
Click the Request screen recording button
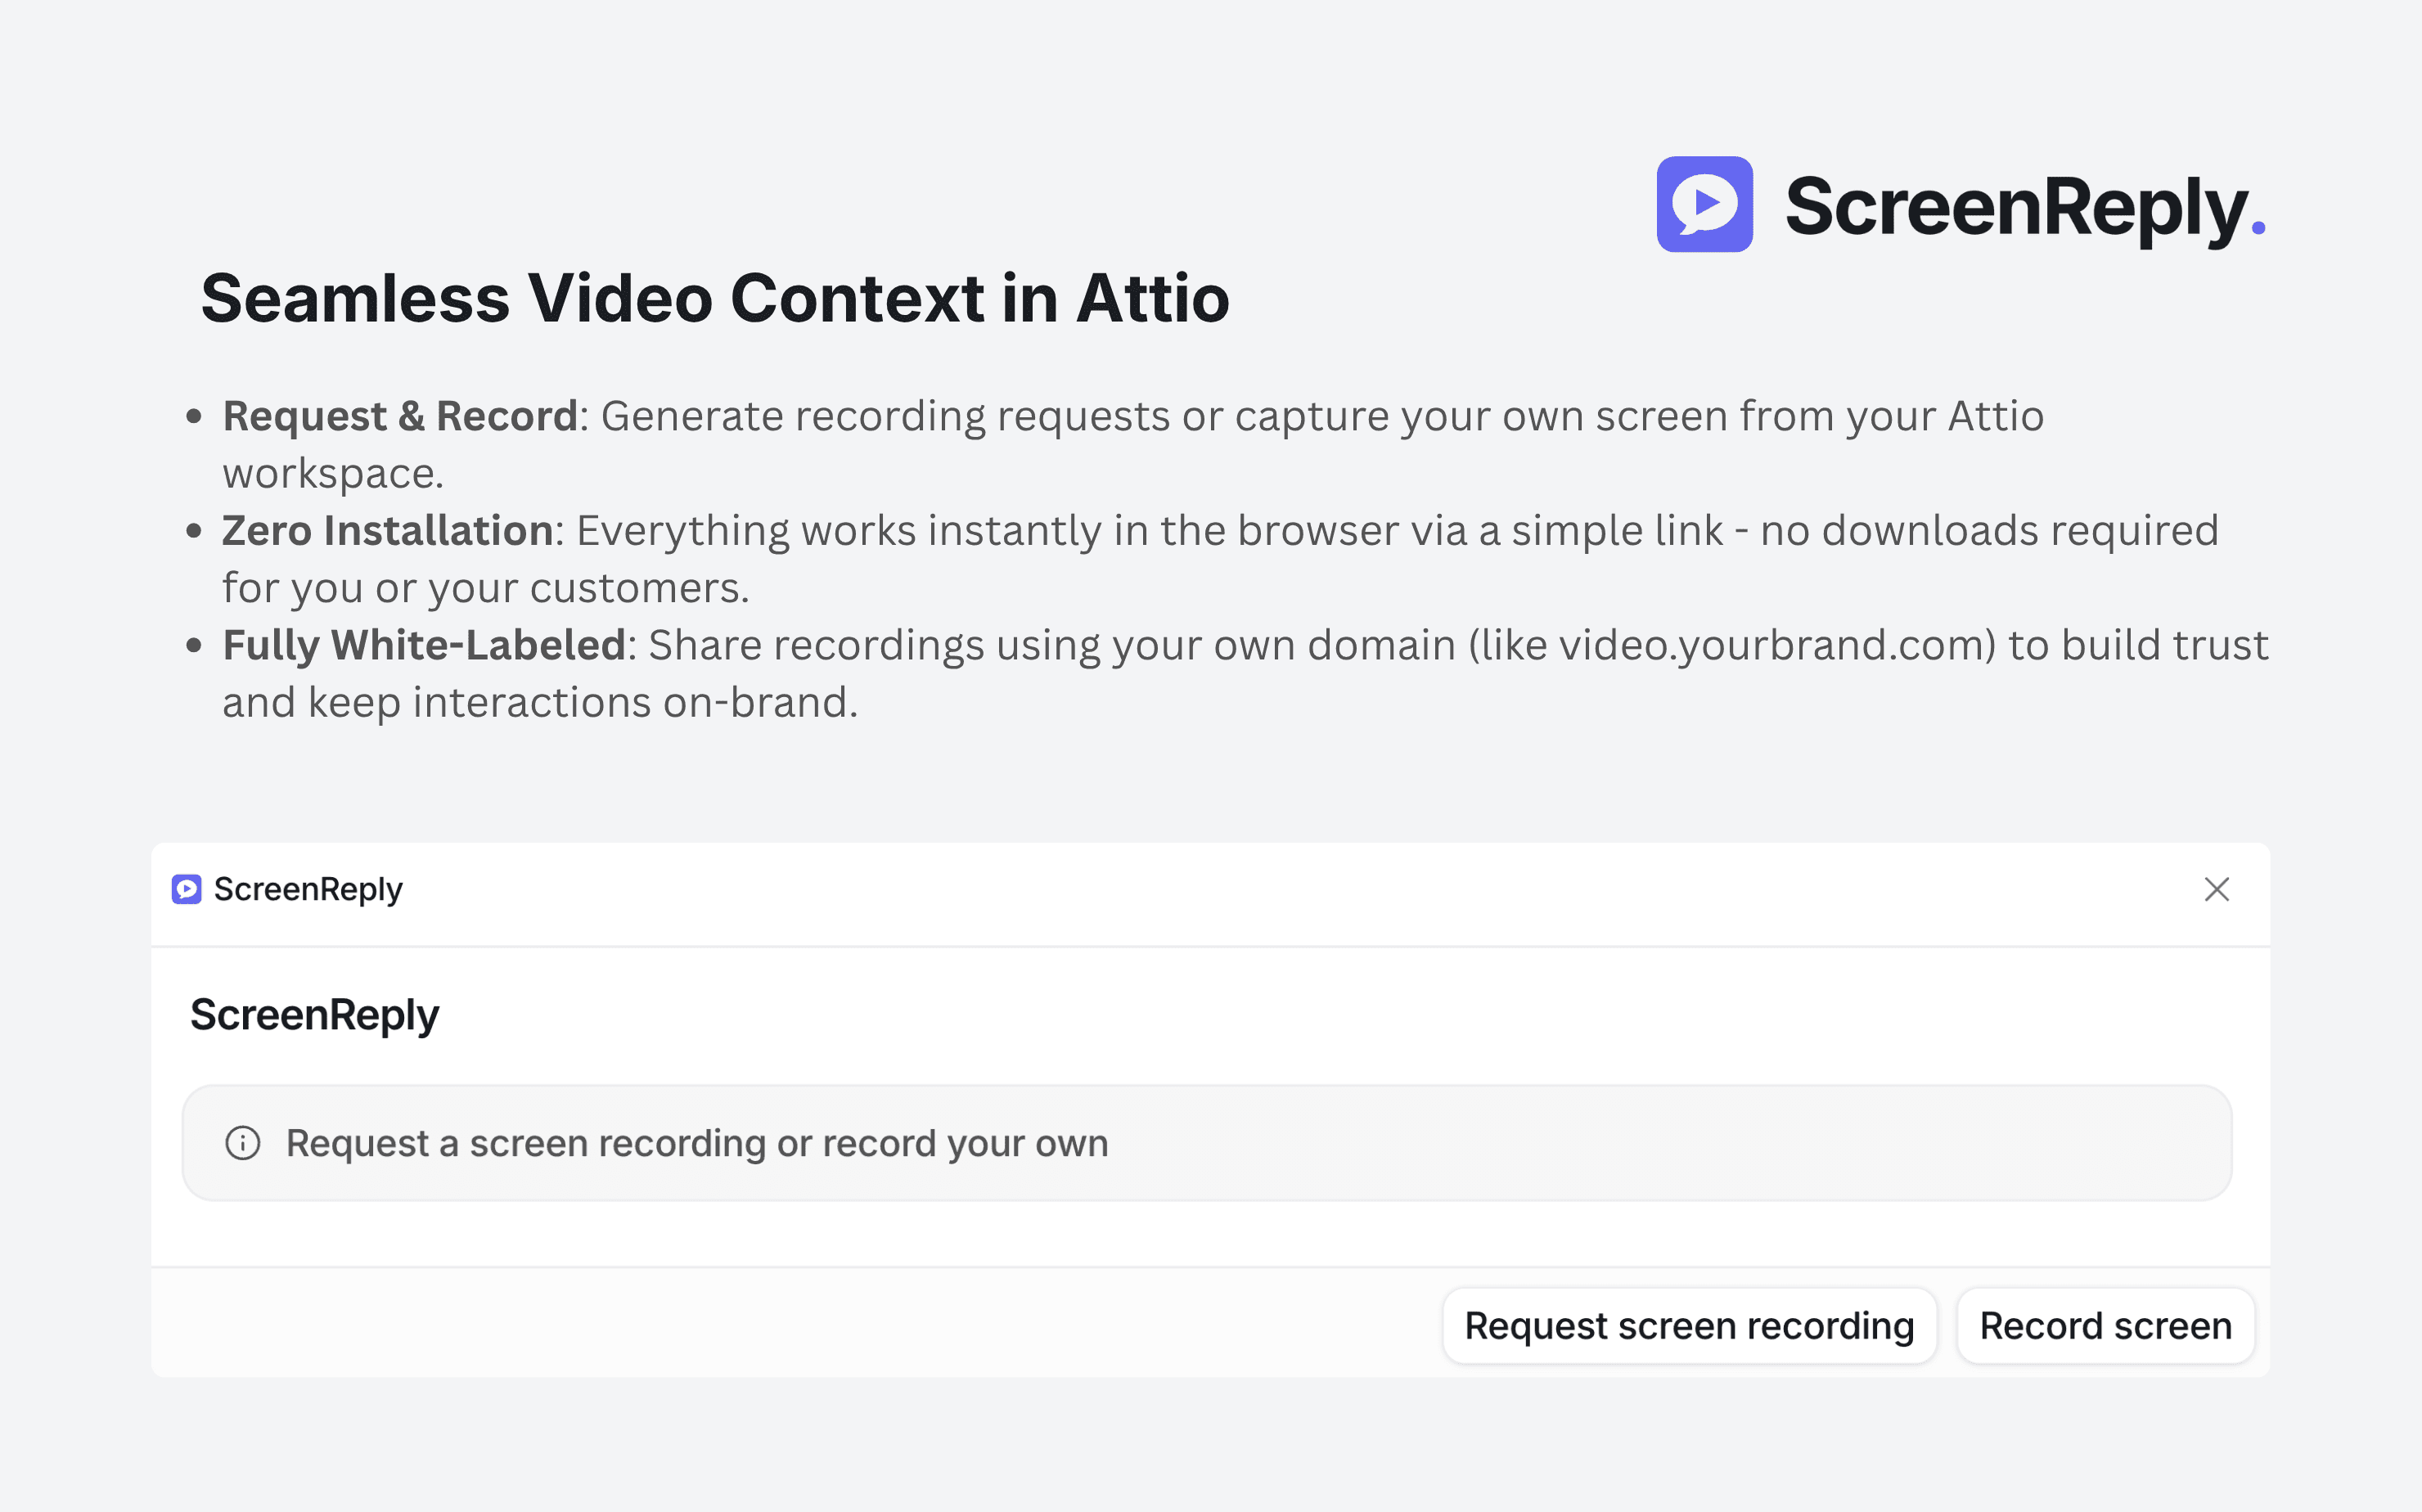(x=1689, y=1325)
